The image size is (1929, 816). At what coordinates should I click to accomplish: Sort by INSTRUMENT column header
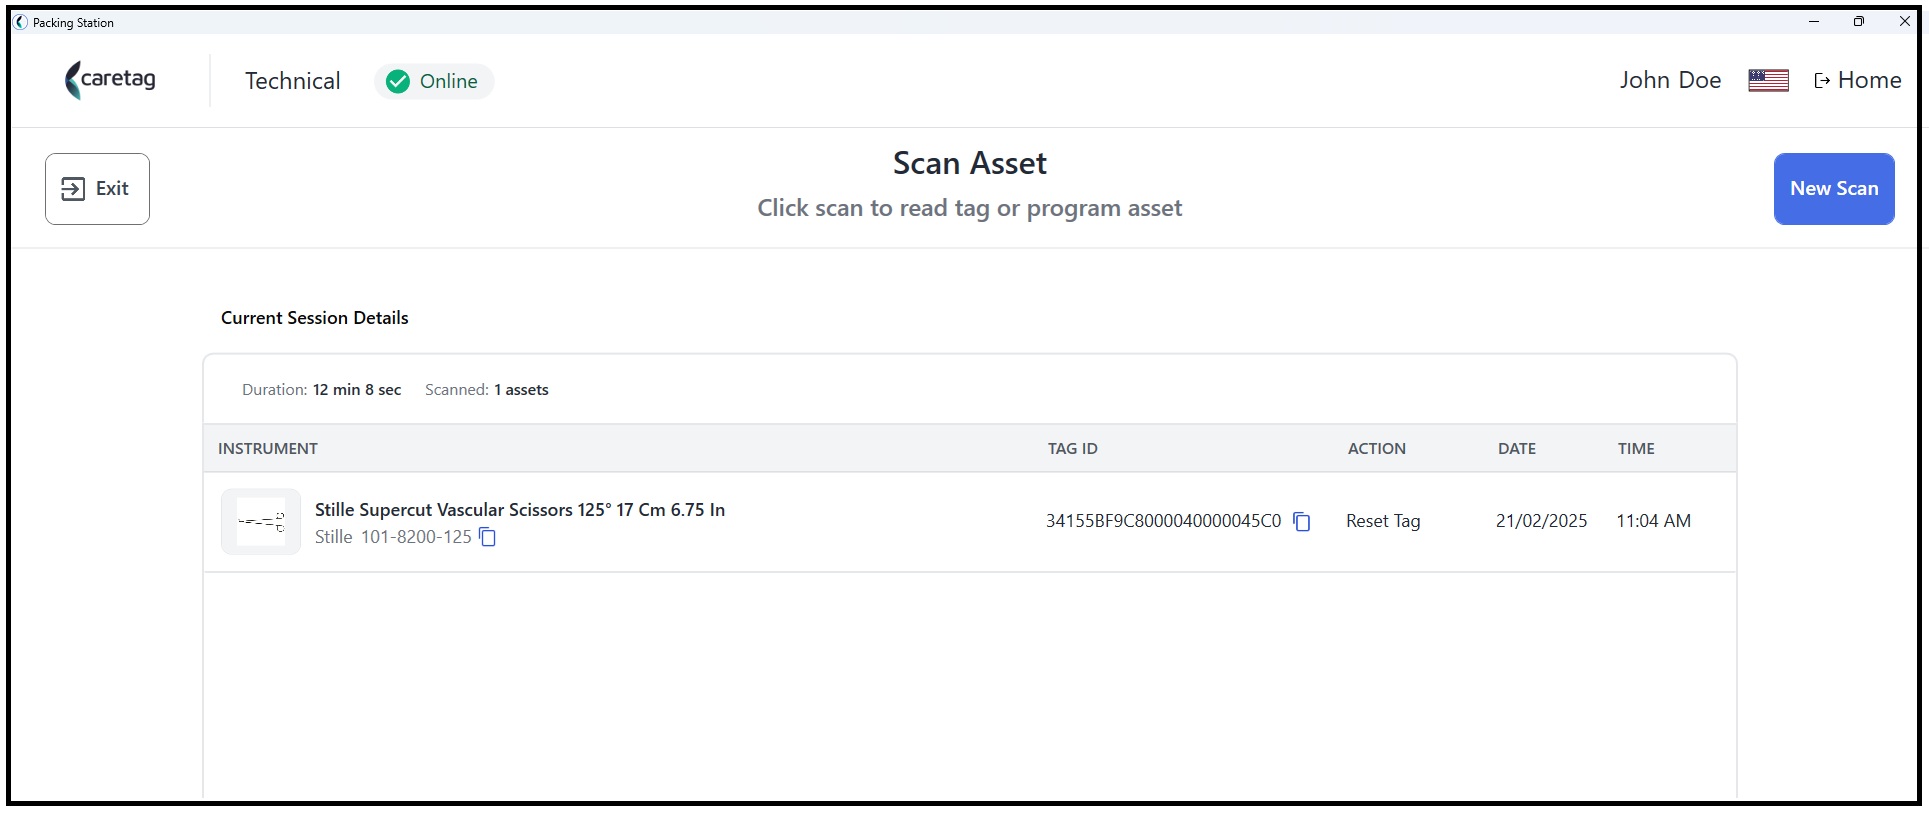[x=268, y=449]
